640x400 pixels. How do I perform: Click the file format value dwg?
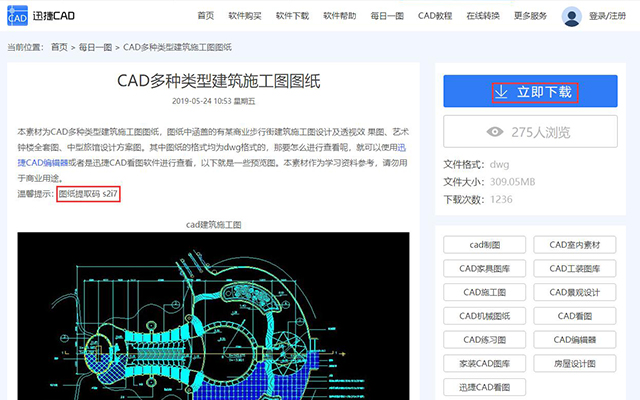[x=500, y=164]
